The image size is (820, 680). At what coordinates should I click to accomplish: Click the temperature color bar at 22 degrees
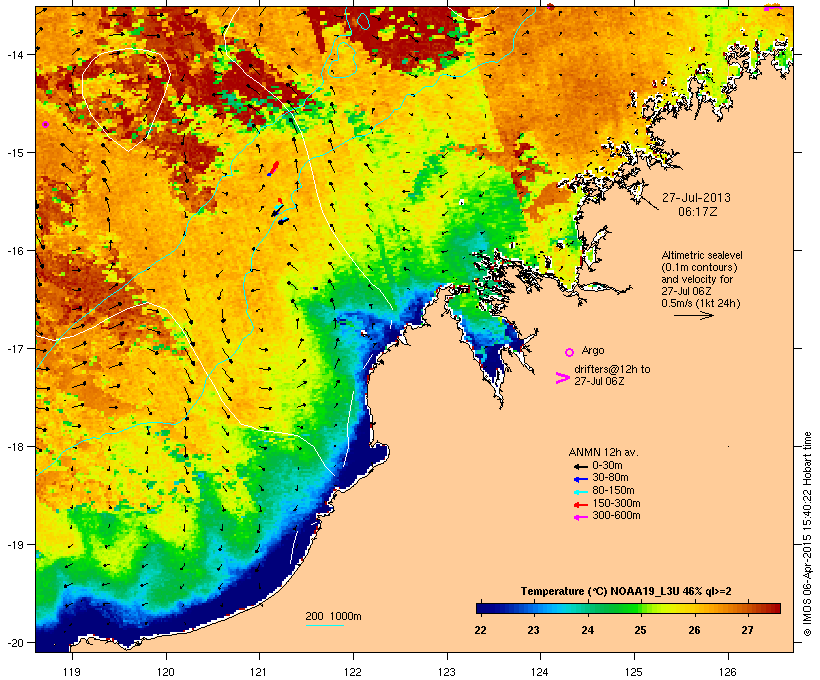pos(480,608)
